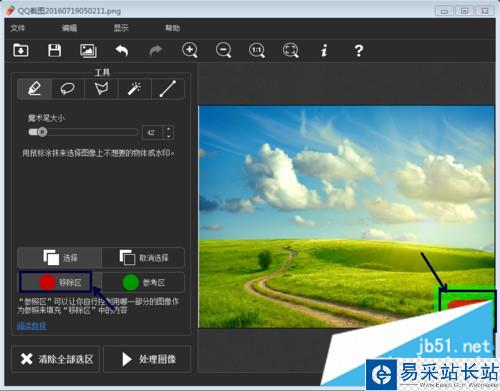Open the 文件 menu
This screenshot has height=391, width=500.
pyautogui.click(x=18, y=28)
